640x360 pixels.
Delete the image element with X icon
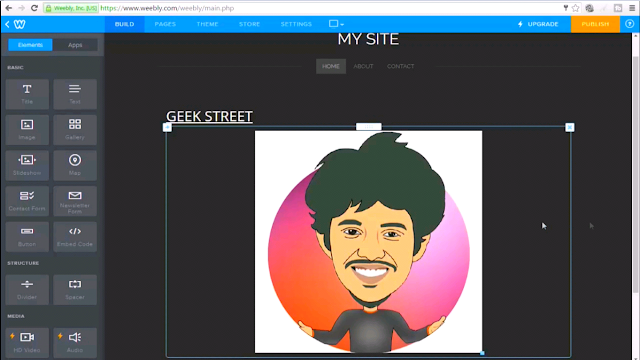tap(569, 127)
